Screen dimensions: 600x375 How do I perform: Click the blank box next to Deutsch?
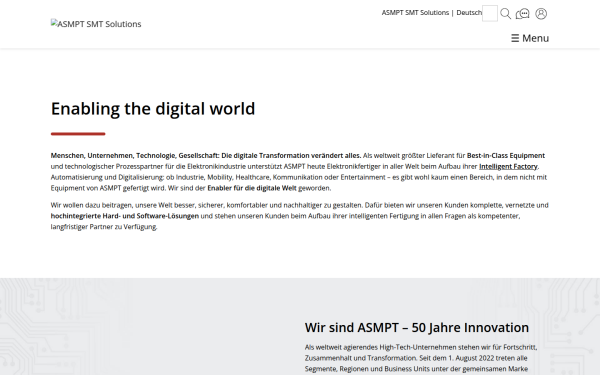tap(490, 13)
